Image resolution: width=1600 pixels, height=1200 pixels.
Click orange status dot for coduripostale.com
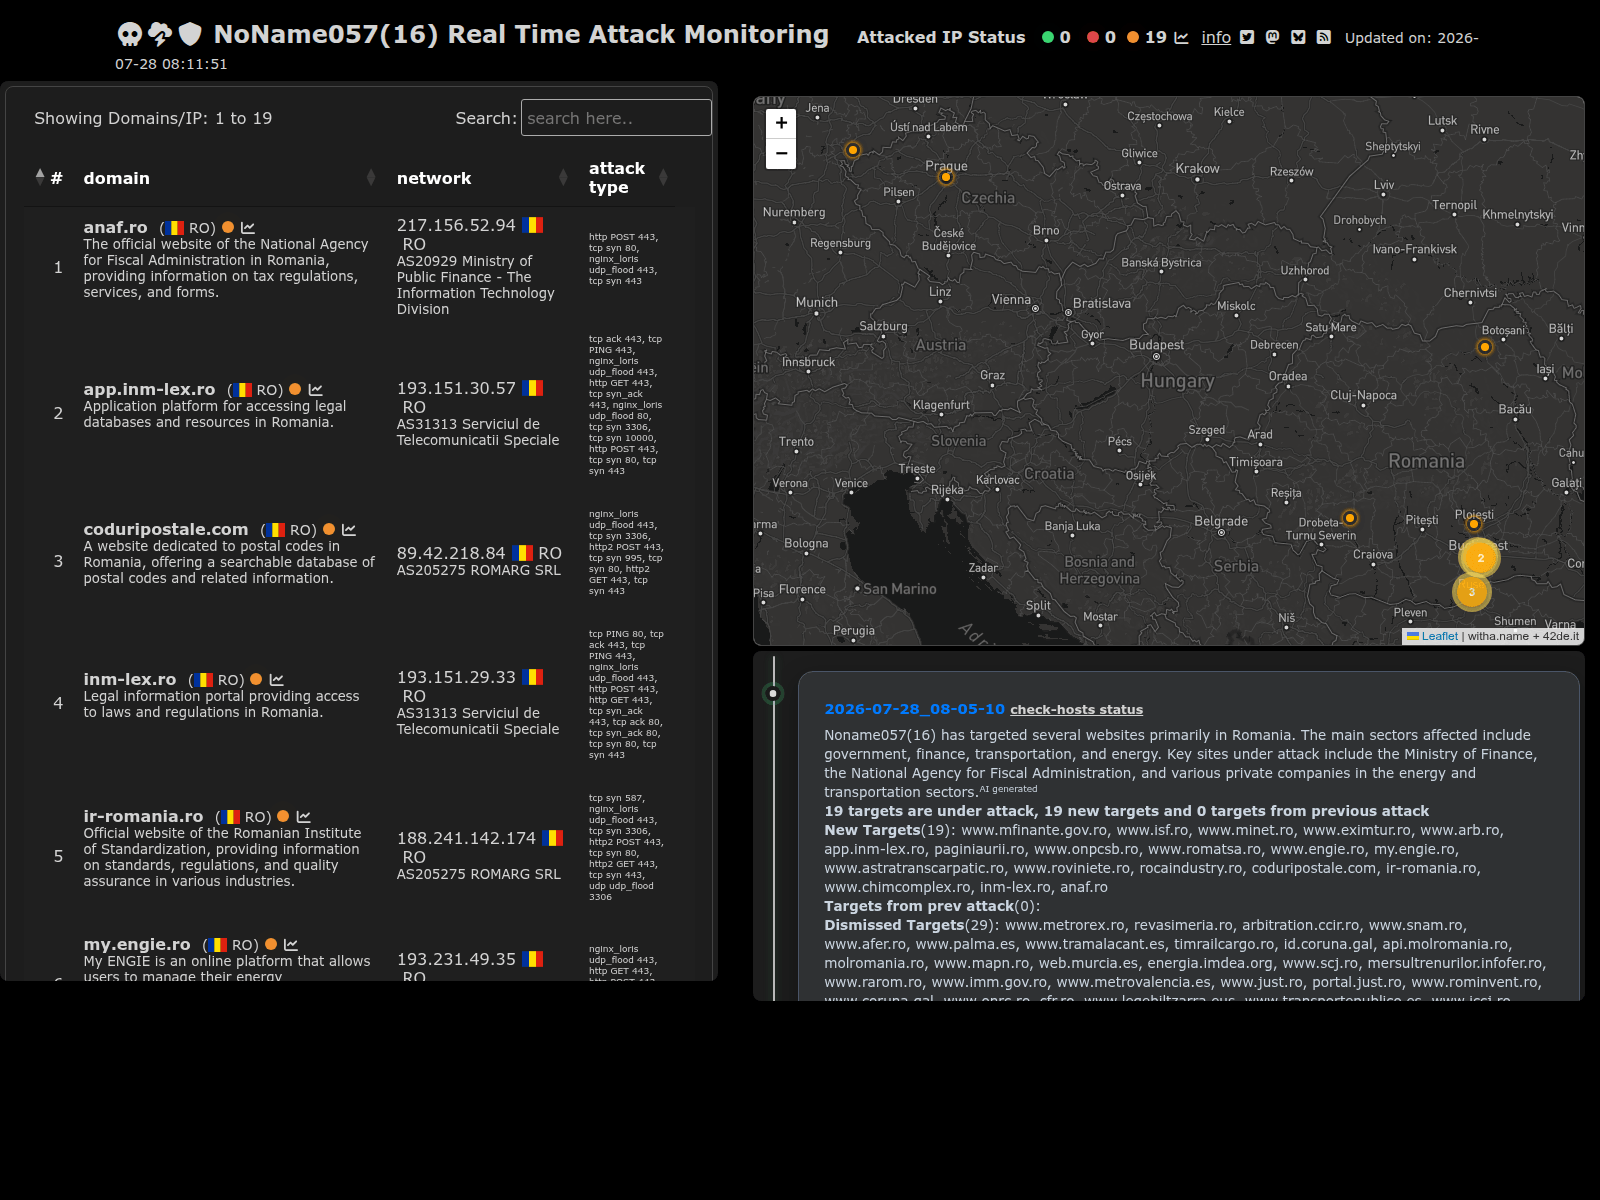pos(329,530)
